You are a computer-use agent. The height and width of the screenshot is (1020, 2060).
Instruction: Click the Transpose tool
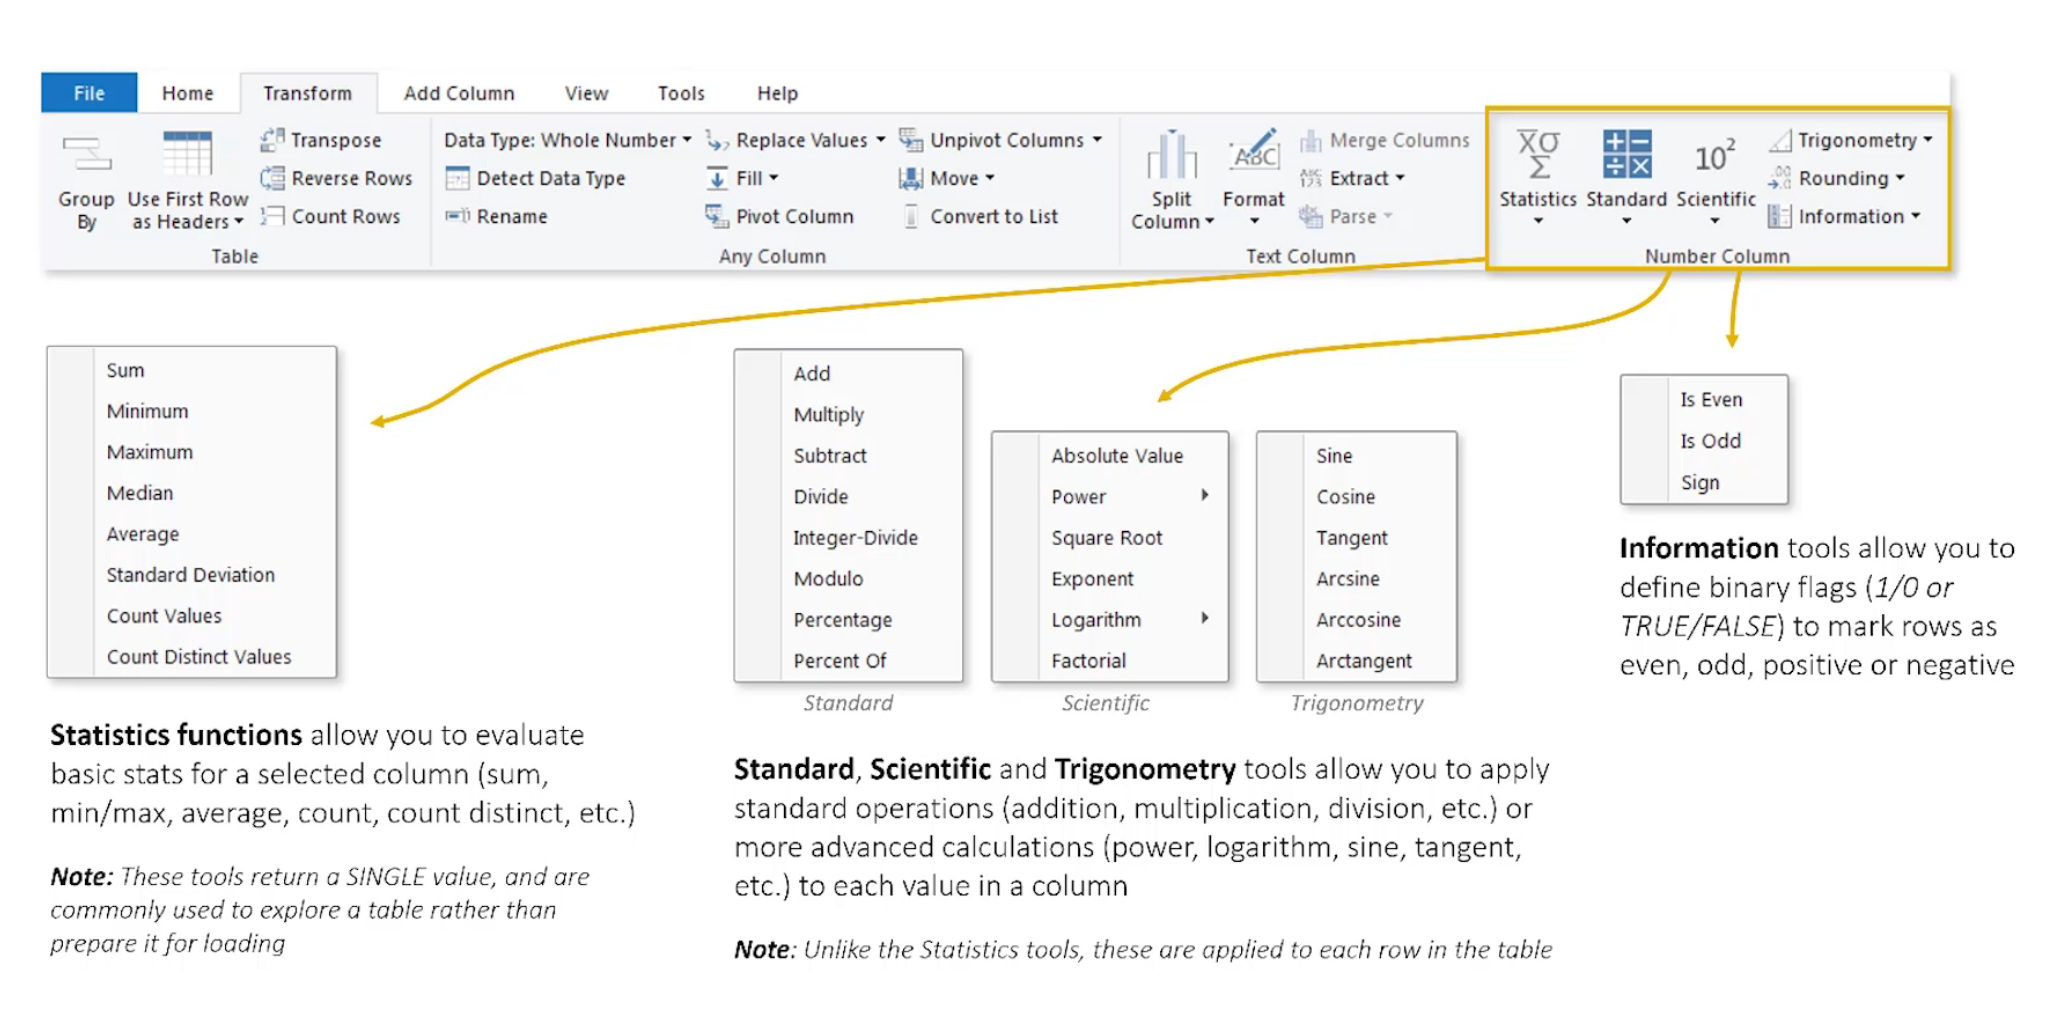coord(322,140)
